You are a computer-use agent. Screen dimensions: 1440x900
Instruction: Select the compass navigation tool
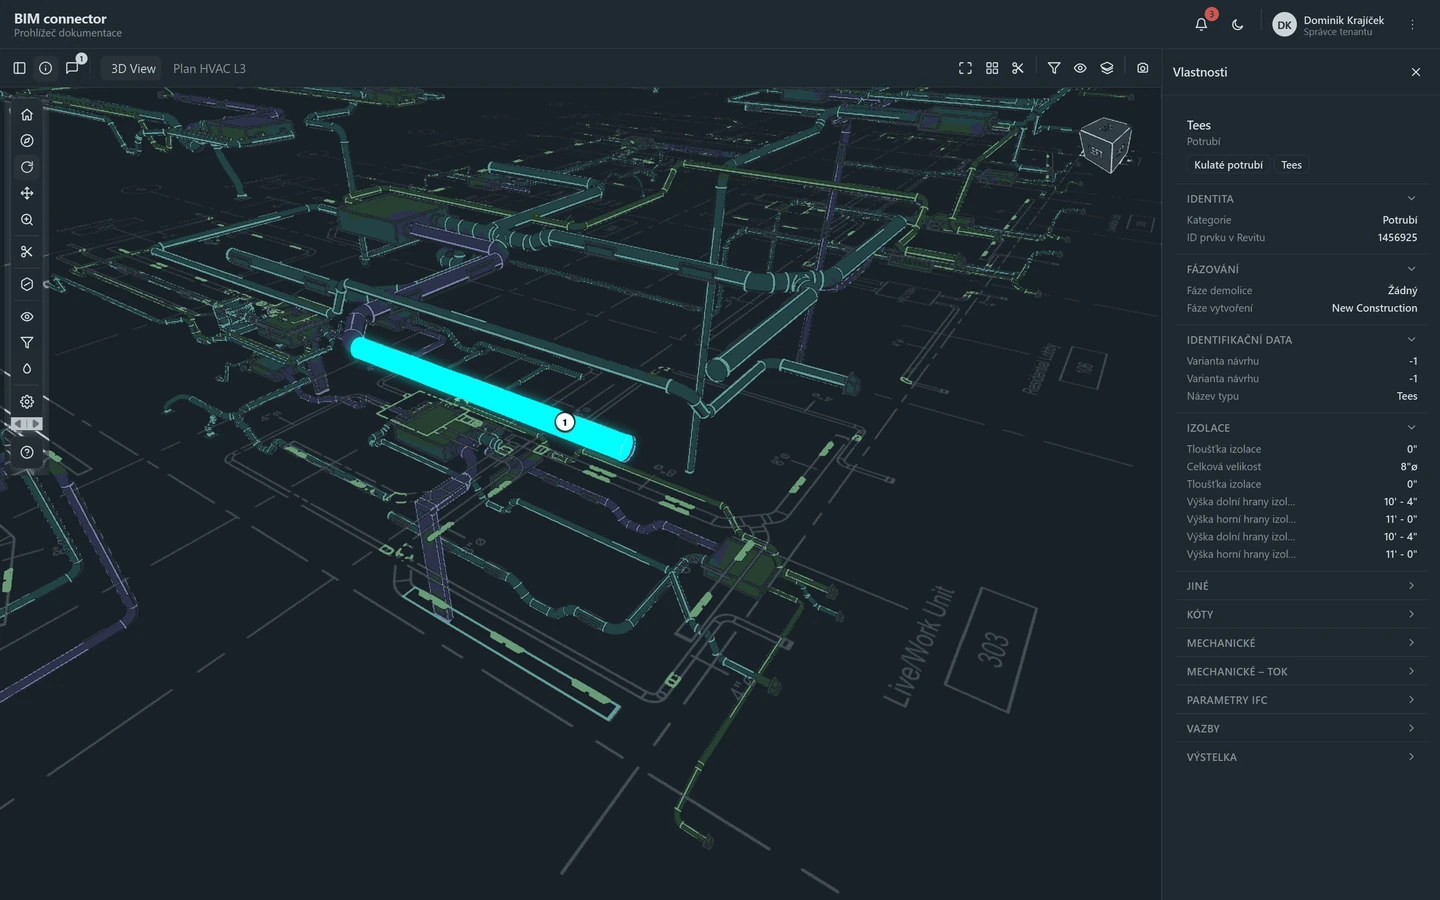[x=27, y=141]
